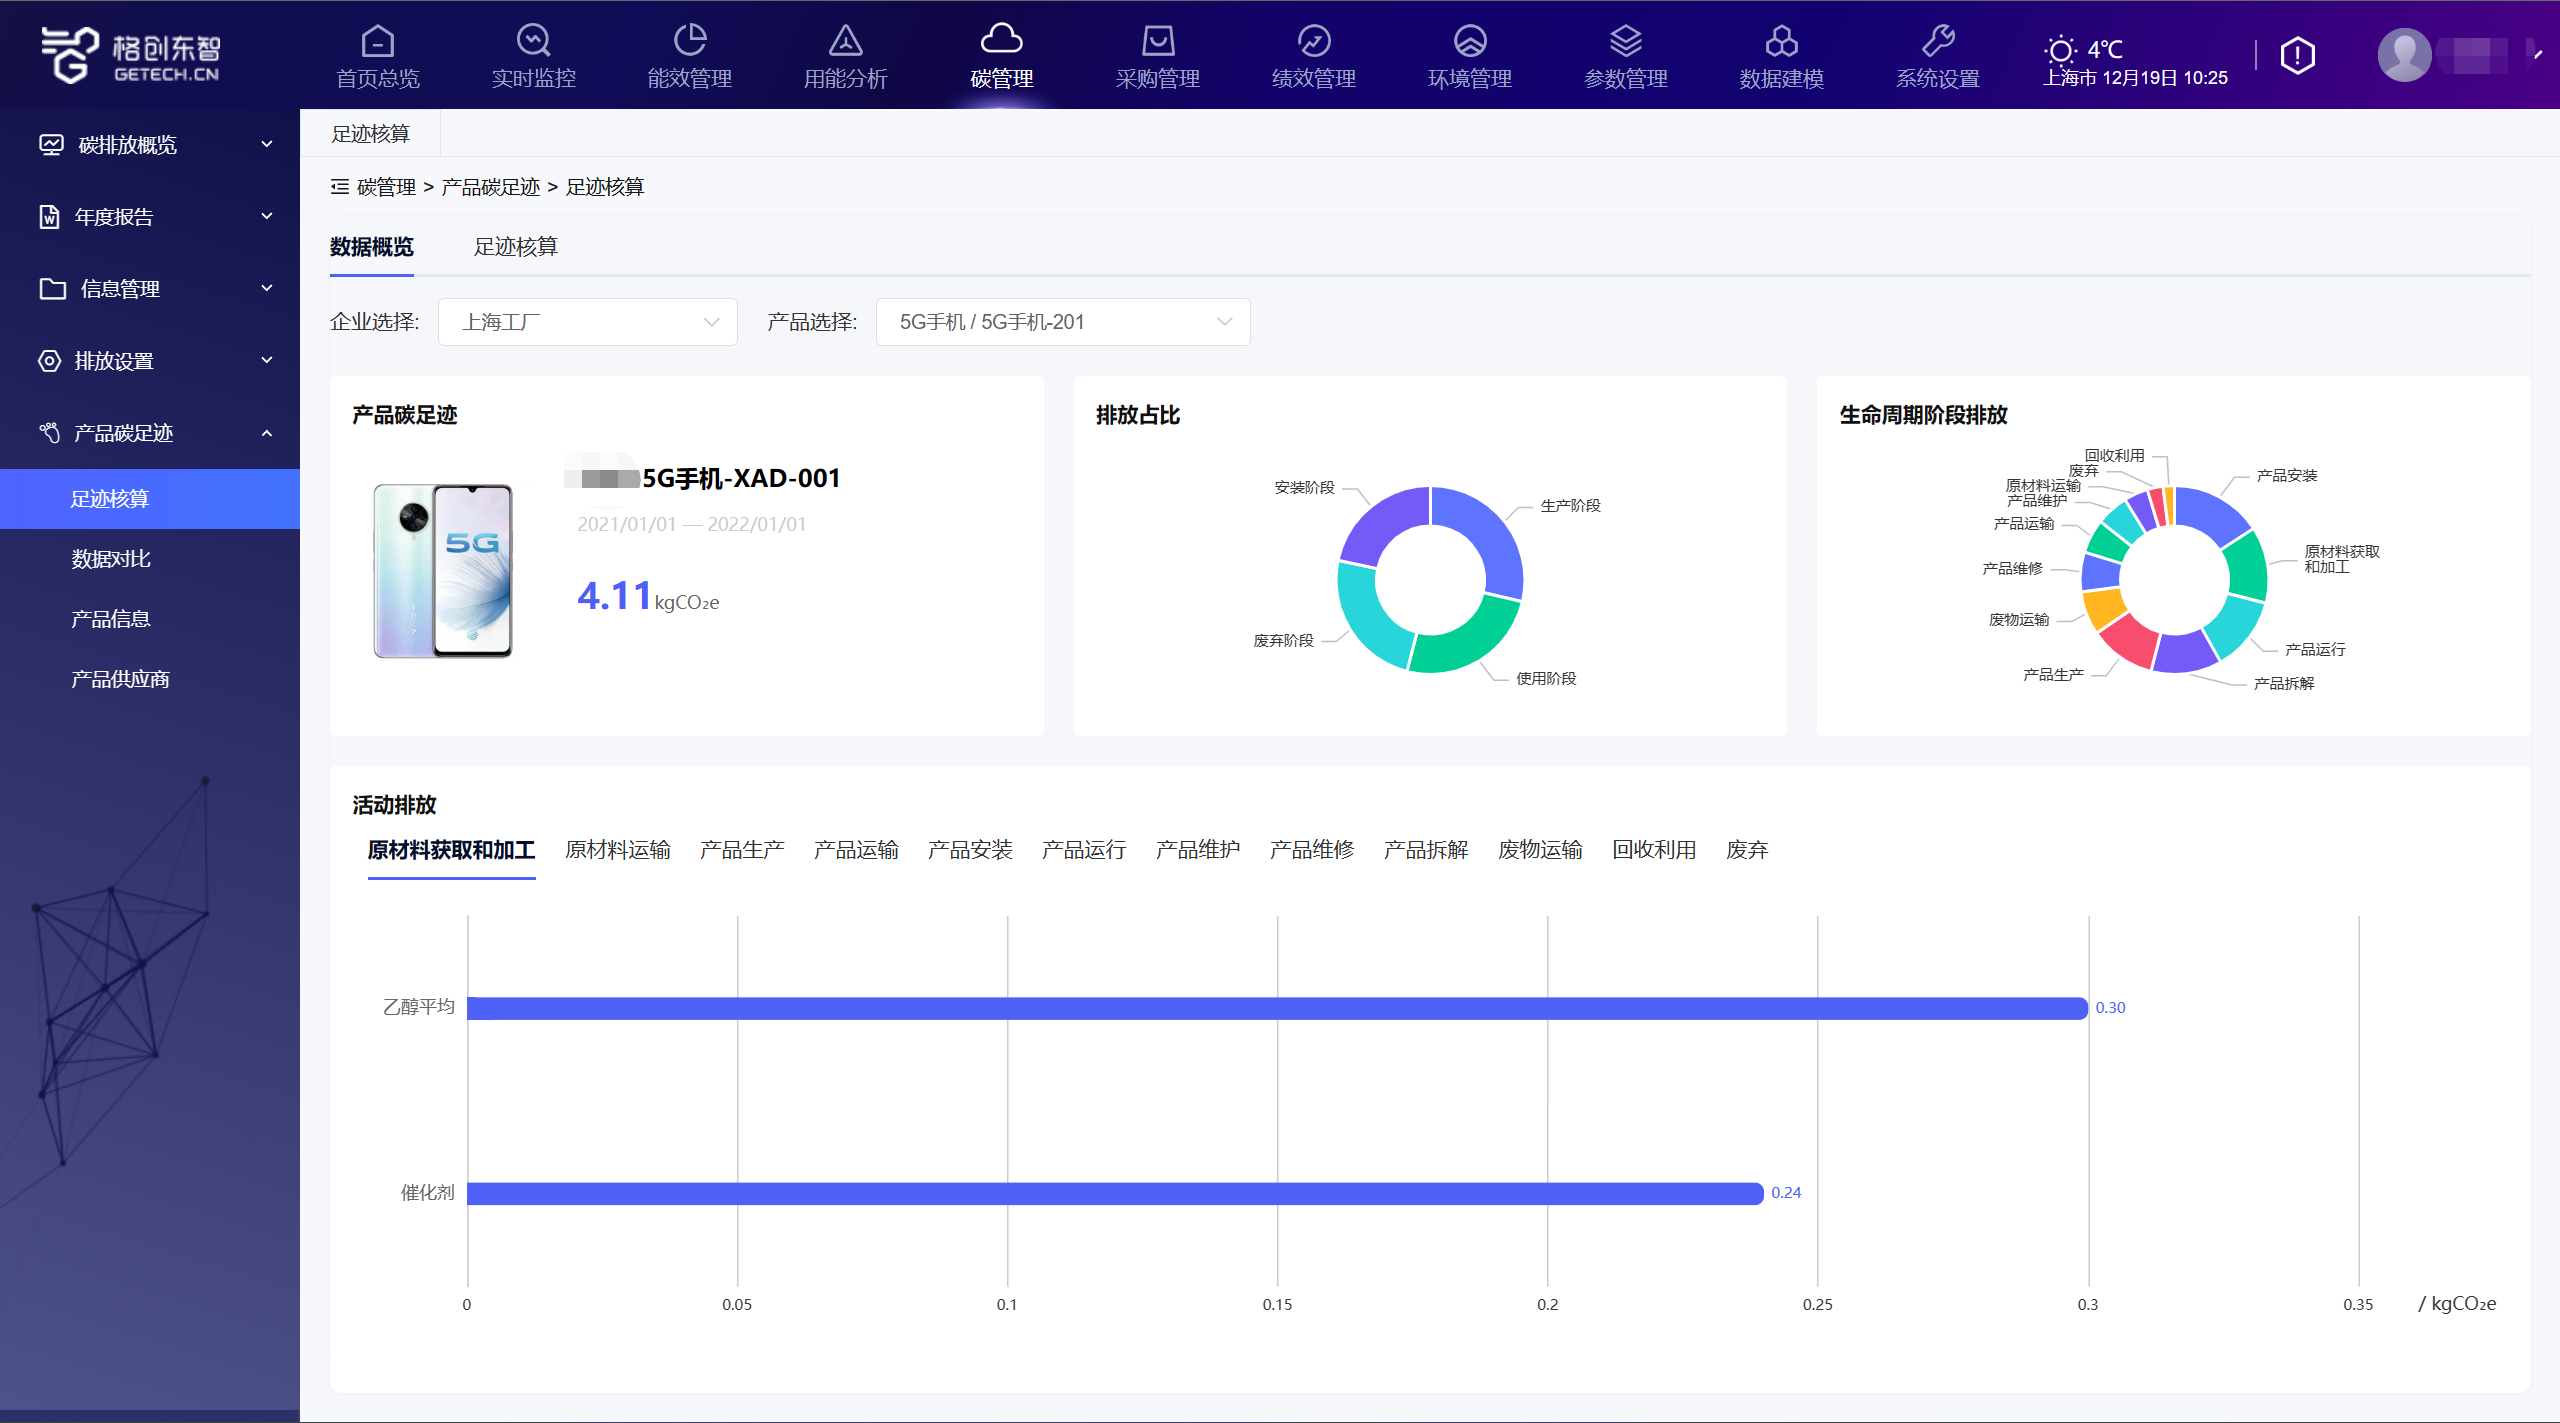The image size is (2560, 1423).
Task: Select the 废物运输 activity tab
Action: pyautogui.click(x=1539, y=850)
